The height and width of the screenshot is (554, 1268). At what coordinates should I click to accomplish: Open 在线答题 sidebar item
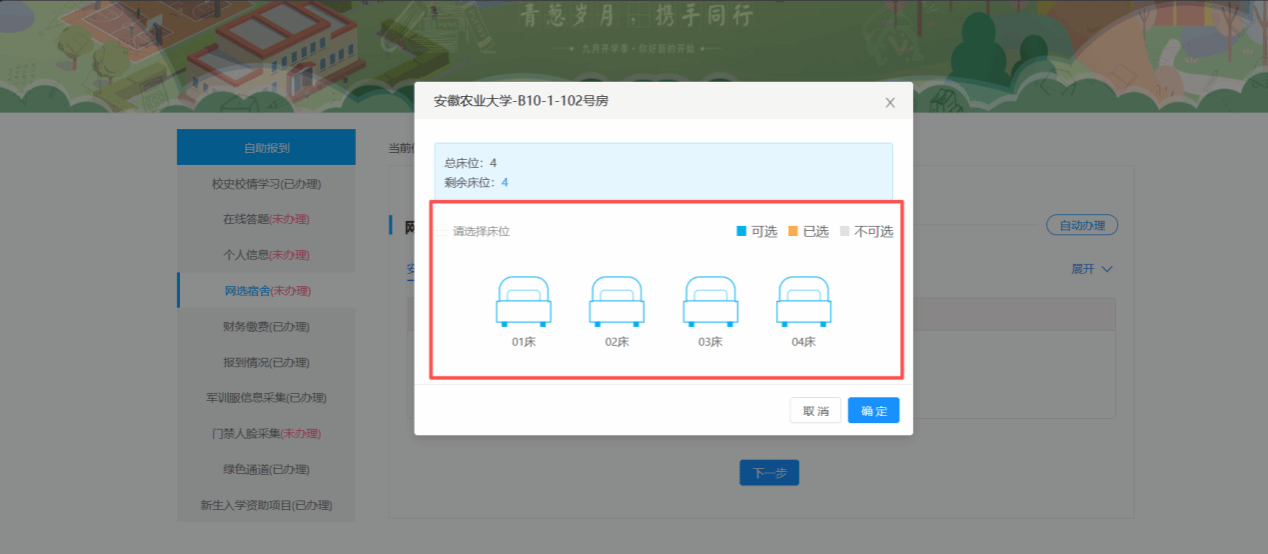(266, 219)
